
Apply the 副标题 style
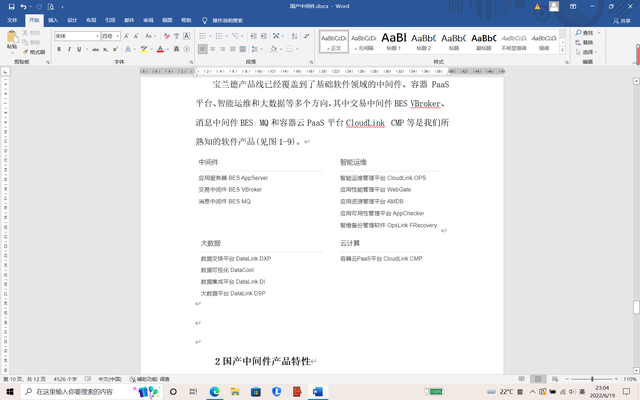click(484, 42)
